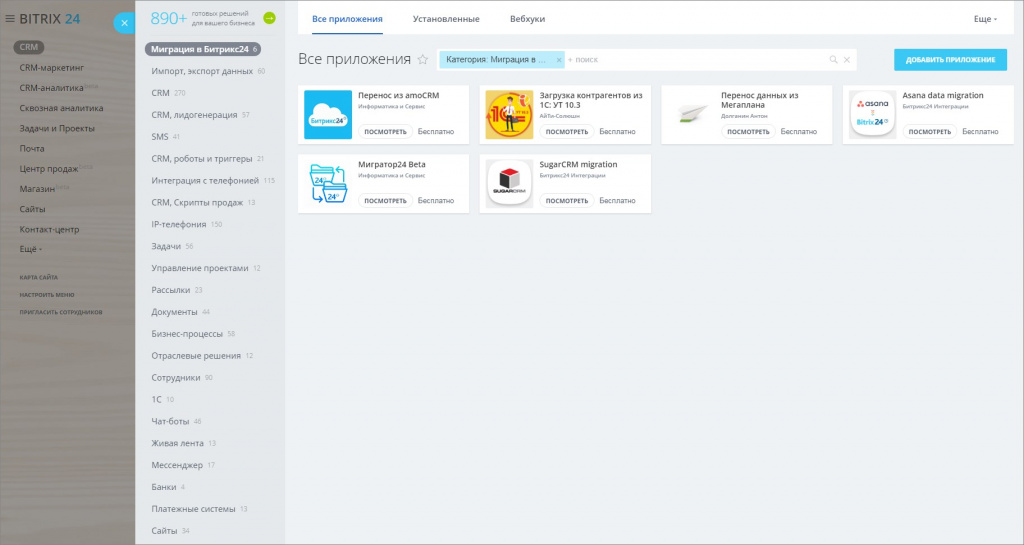1024x545 pixels.
Task: Open the hamburger menu next to BITRIX 24
Action: pos(10,19)
